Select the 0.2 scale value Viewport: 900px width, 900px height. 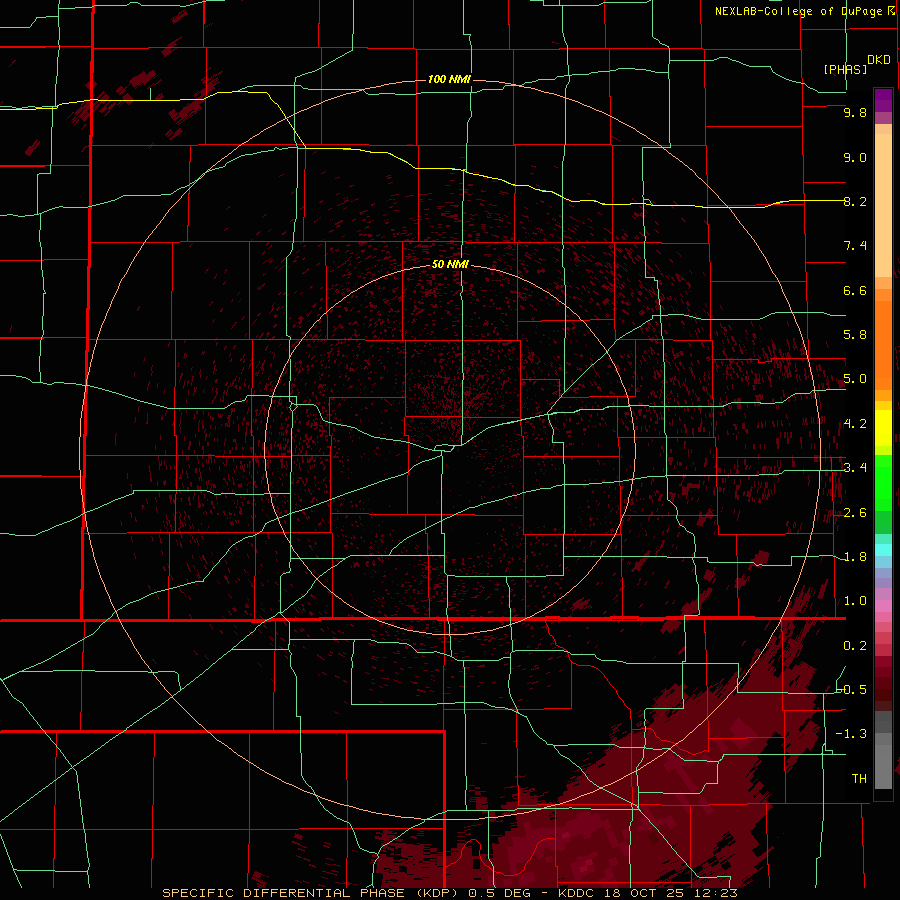855,646
